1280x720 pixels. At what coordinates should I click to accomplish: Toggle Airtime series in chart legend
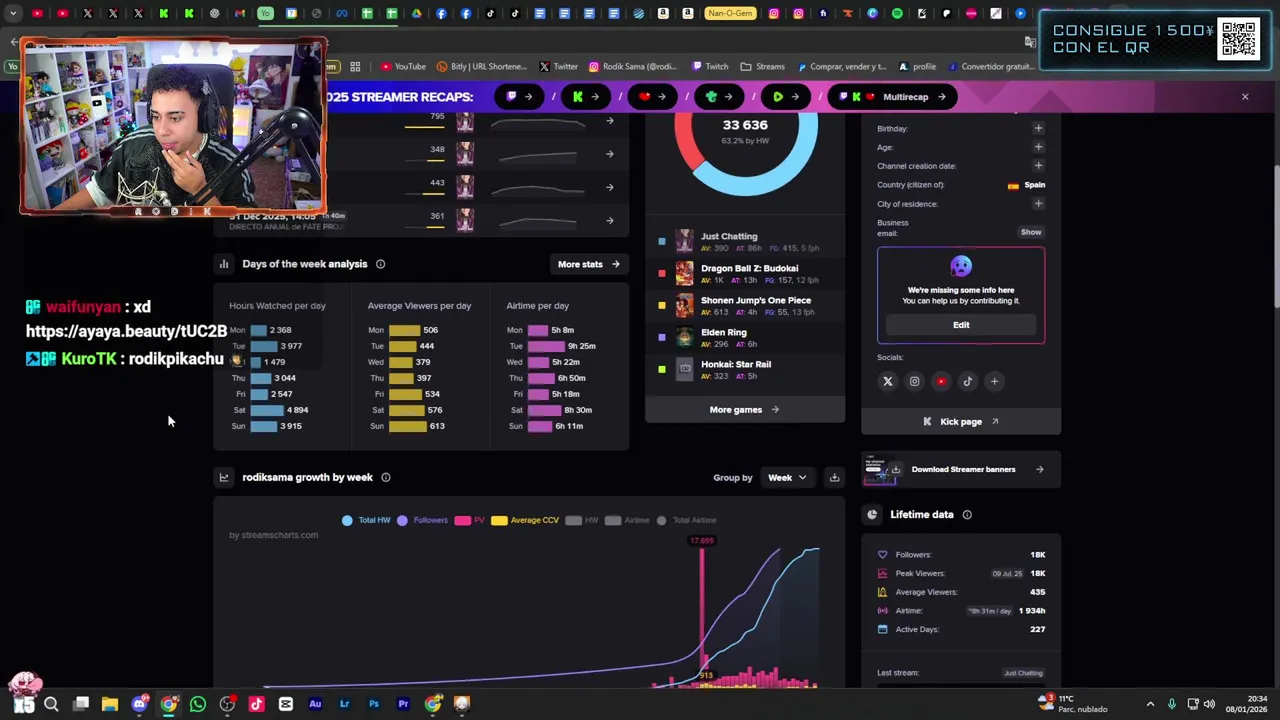(x=627, y=520)
